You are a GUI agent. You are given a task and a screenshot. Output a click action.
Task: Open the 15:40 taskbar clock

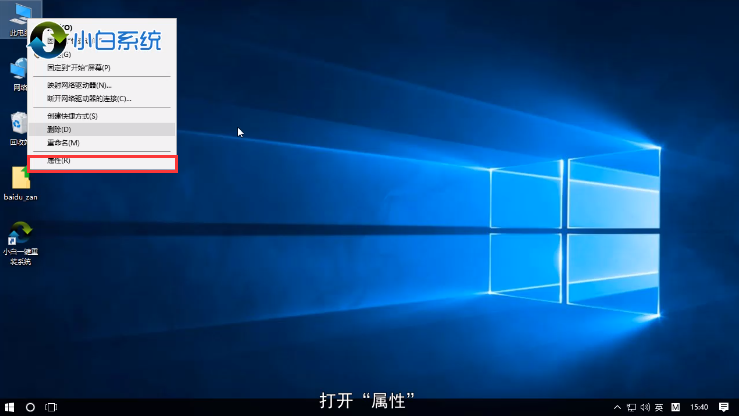pos(699,407)
